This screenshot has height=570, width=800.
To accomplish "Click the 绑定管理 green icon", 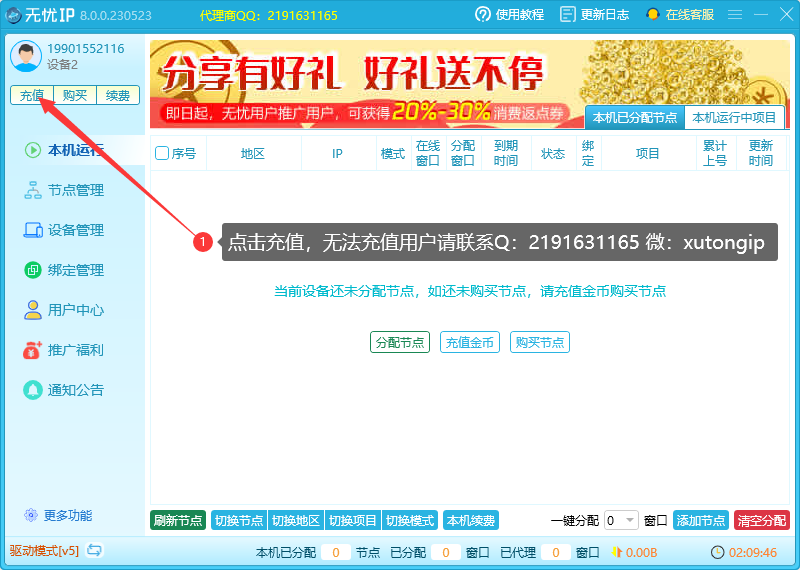I will coord(33,270).
